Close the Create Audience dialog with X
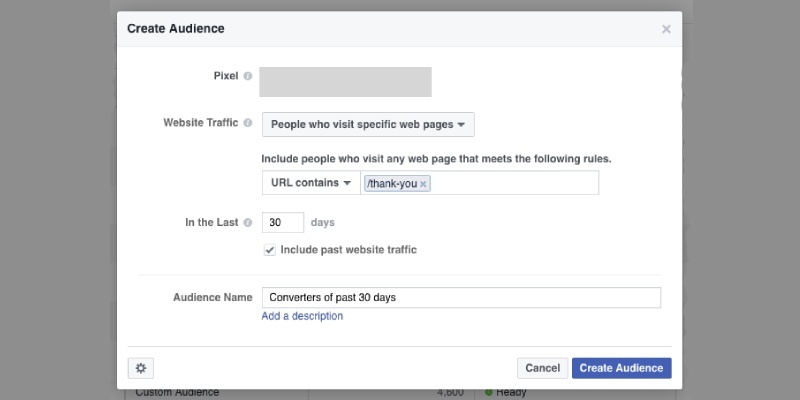This screenshot has width=800, height=400. click(666, 29)
